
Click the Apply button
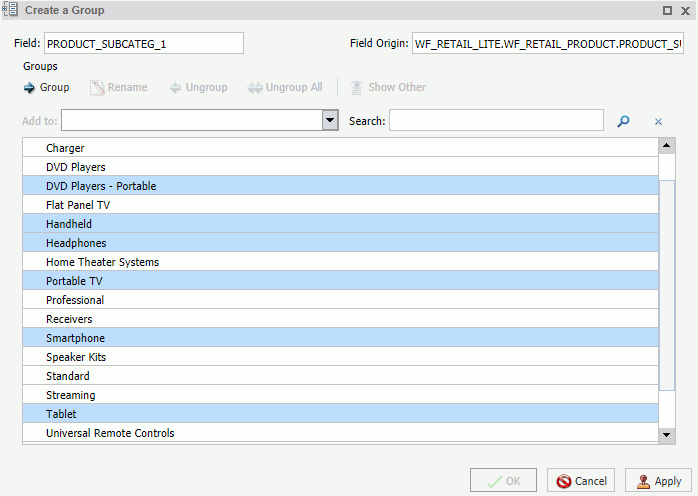(658, 481)
